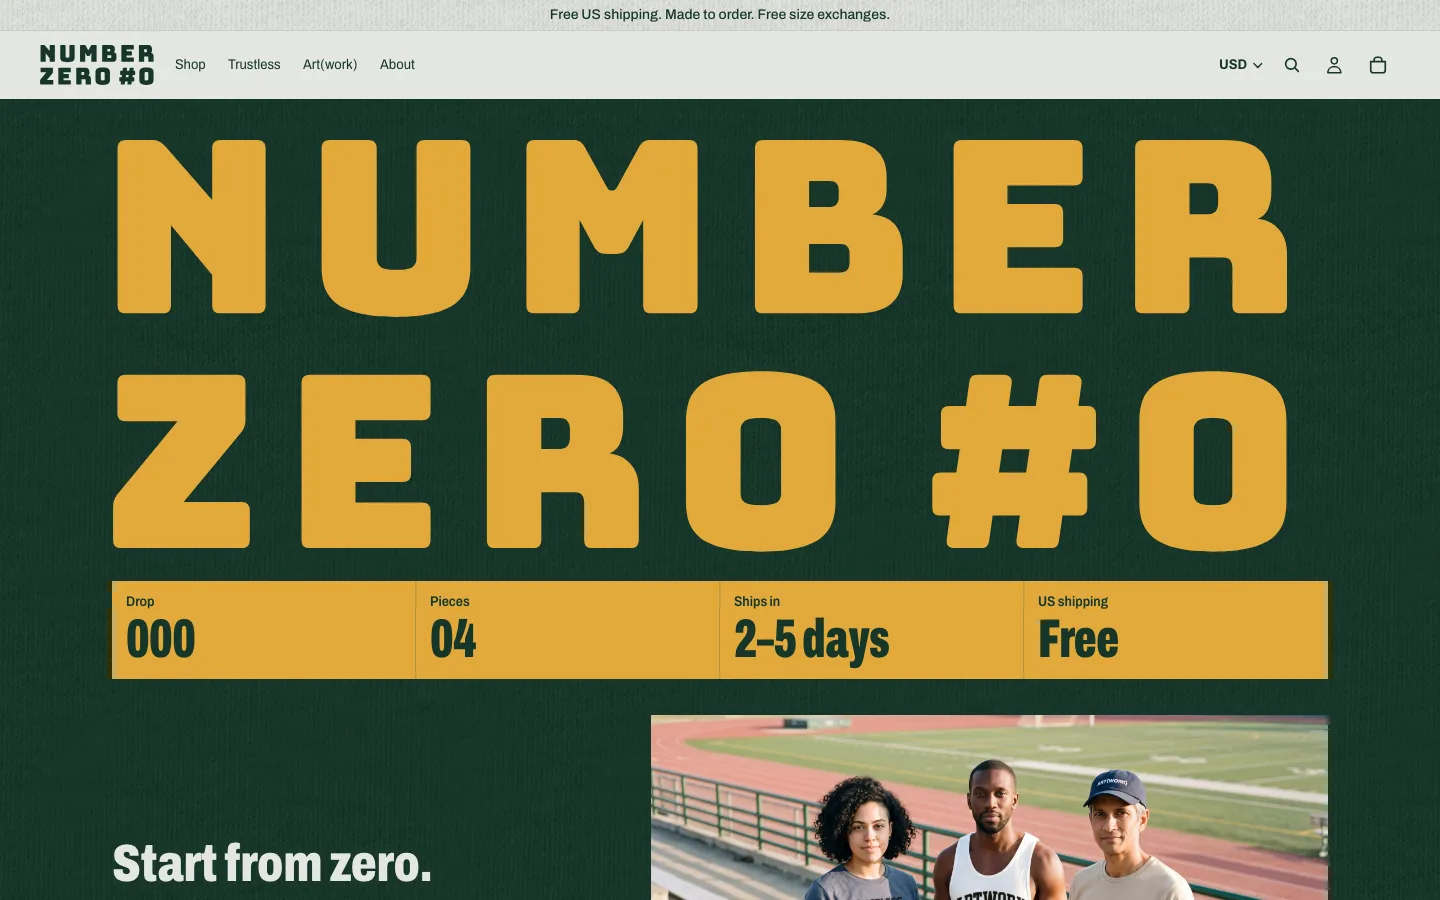Click the free US shipping announcement bar
This screenshot has height=900, width=1440.
tap(720, 15)
